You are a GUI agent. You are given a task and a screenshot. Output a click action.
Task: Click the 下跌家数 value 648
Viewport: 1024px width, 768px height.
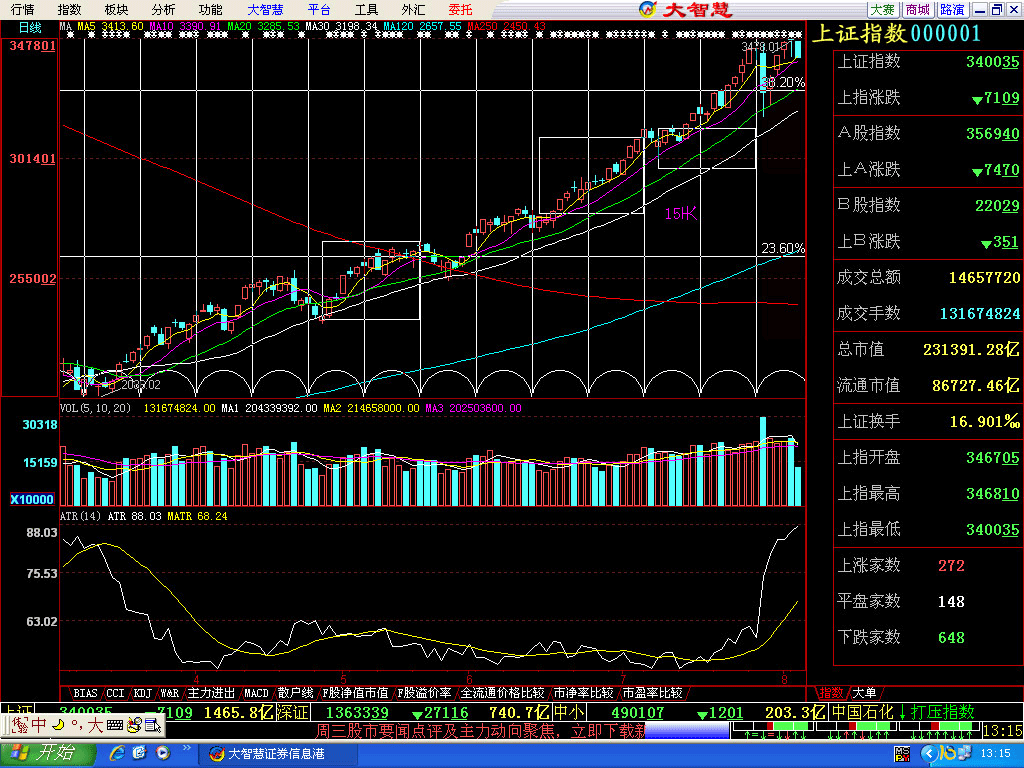(951, 637)
